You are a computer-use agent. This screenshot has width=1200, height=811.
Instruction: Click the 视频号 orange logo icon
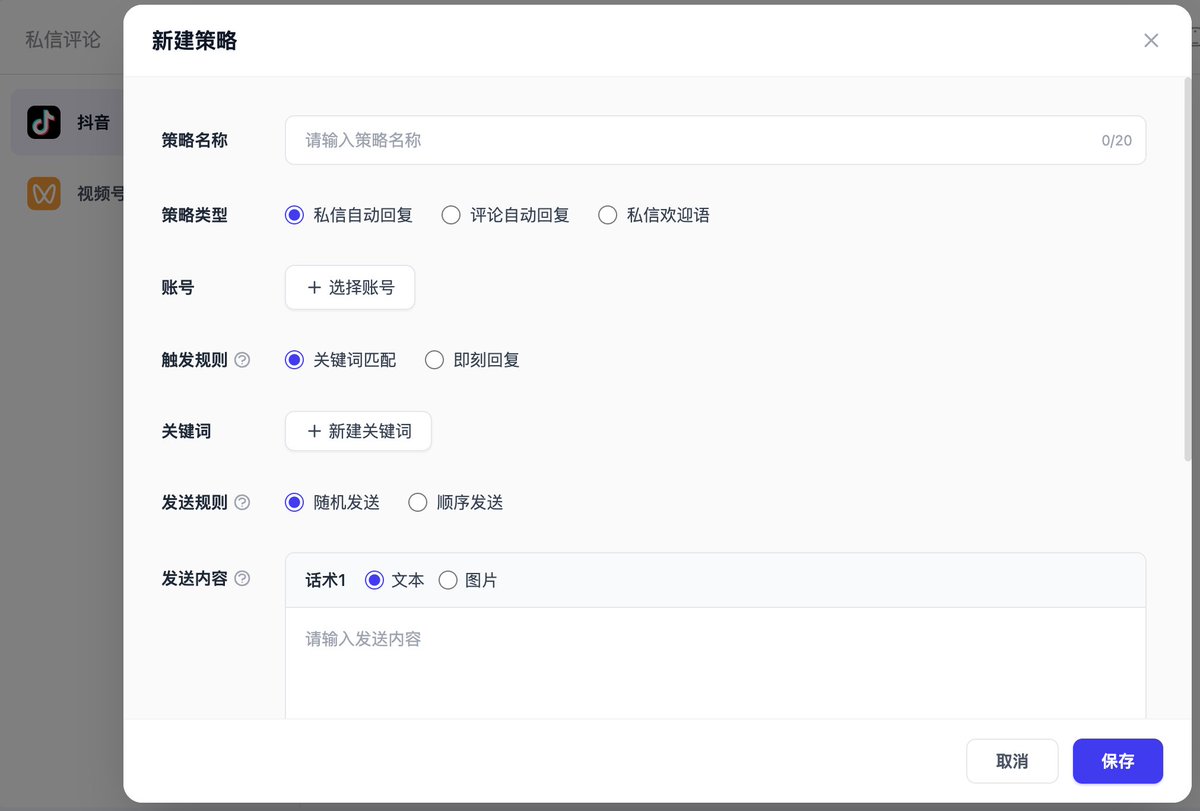(x=44, y=194)
